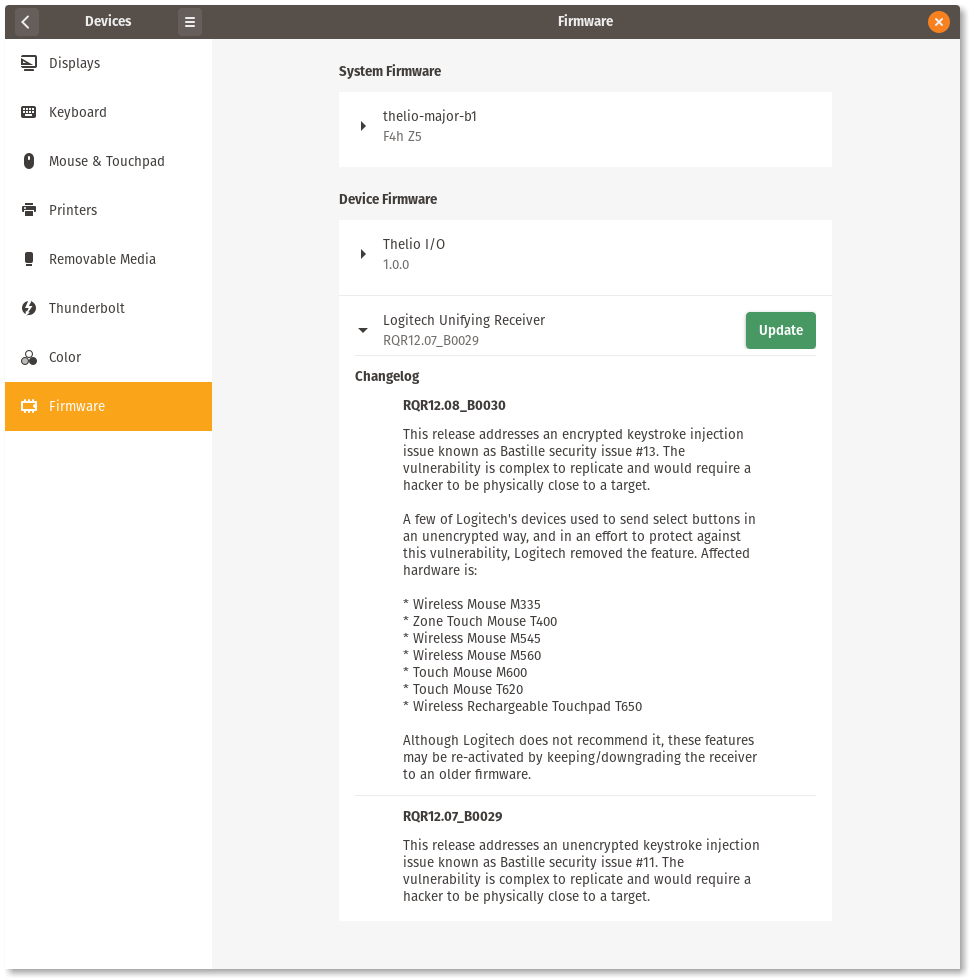Click the Wireless Mouse M335 list entry
The width and height of the screenshot is (969, 978).
[472, 604]
